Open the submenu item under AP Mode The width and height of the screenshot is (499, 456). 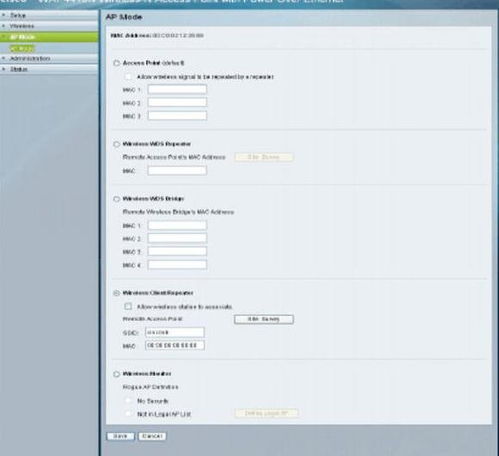pos(22,49)
